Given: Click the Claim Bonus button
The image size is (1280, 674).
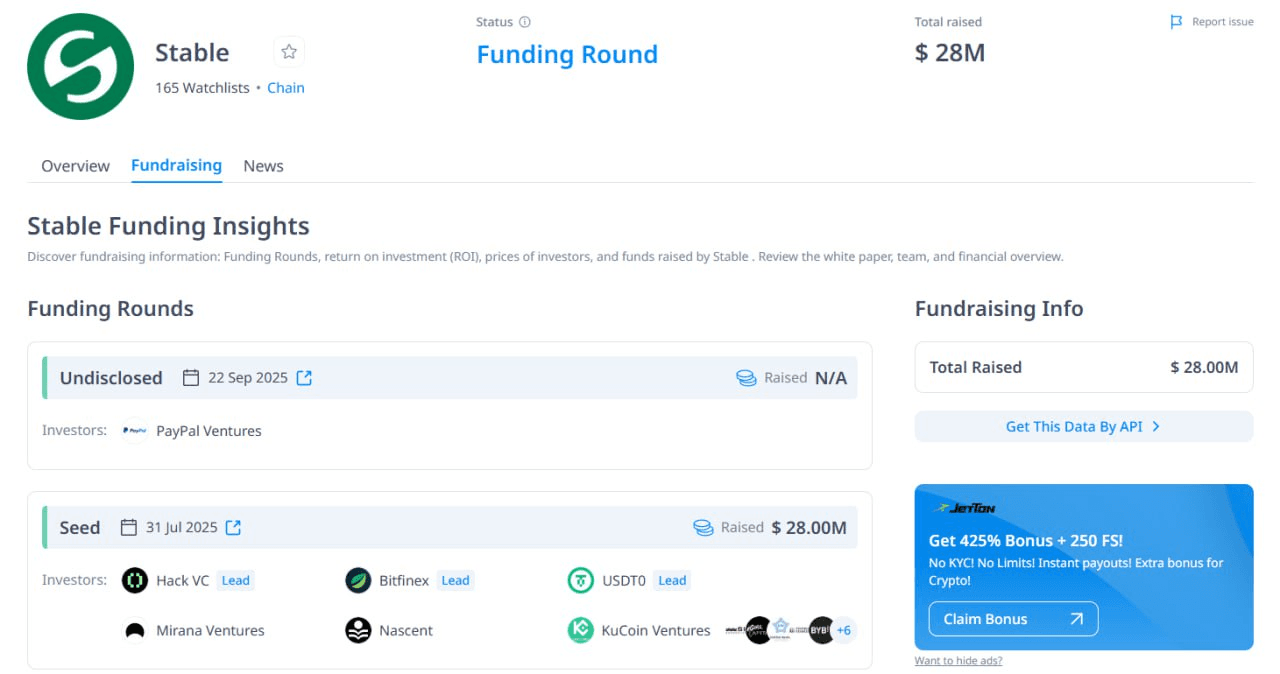Looking at the screenshot, I should tap(1013, 619).
